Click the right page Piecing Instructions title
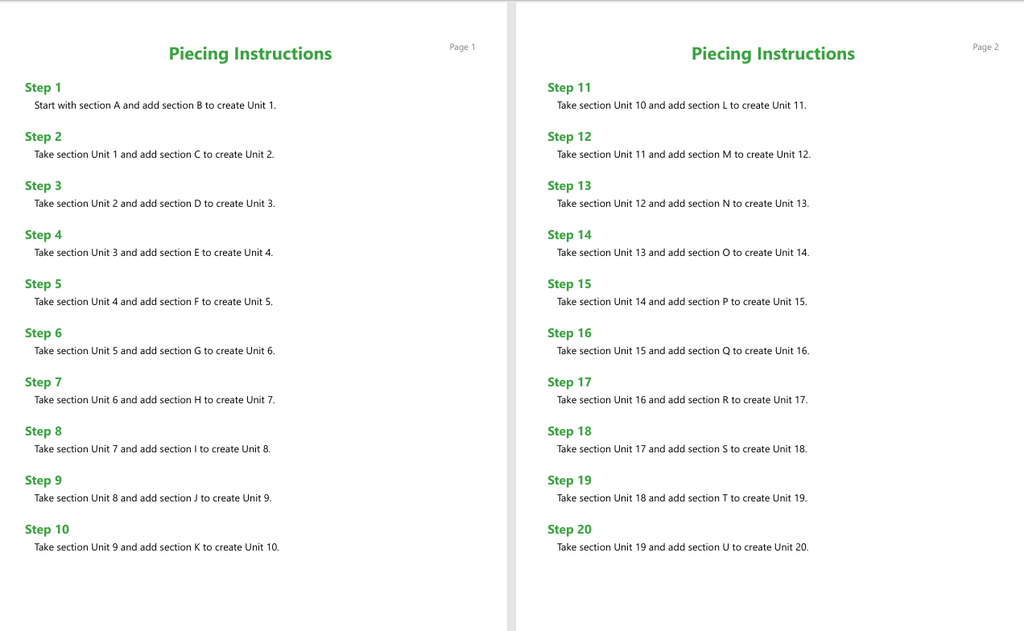1024x631 pixels. [x=773, y=54]
